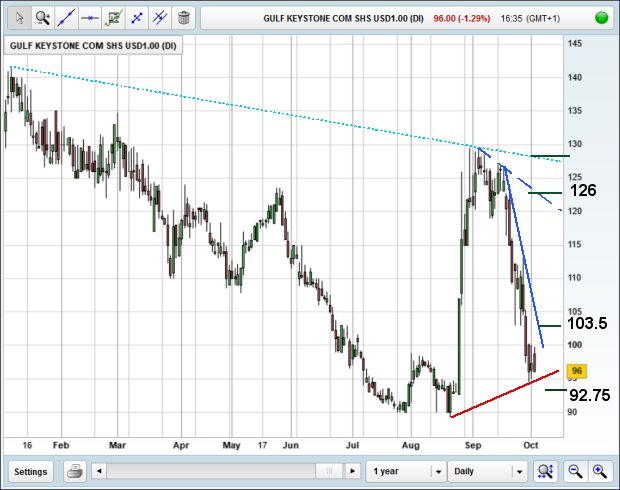Select the parallel channel lines tool
Screen dimensions: 620x490
(x=160, y=18)
